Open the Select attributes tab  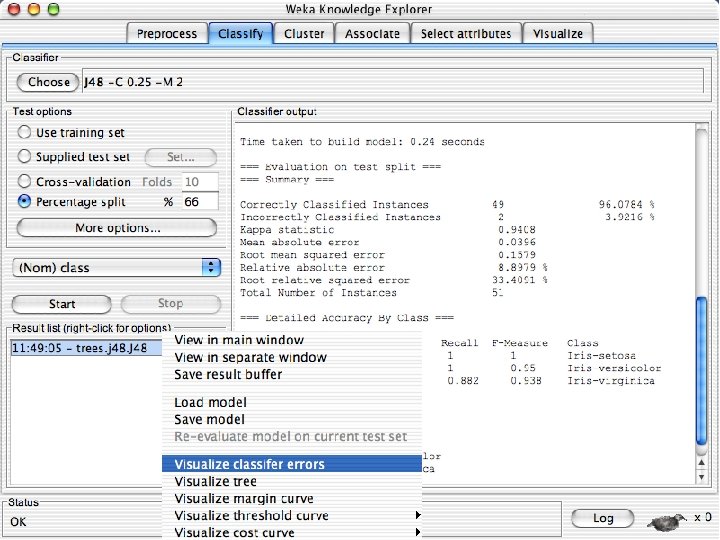[x=466, y=34]
